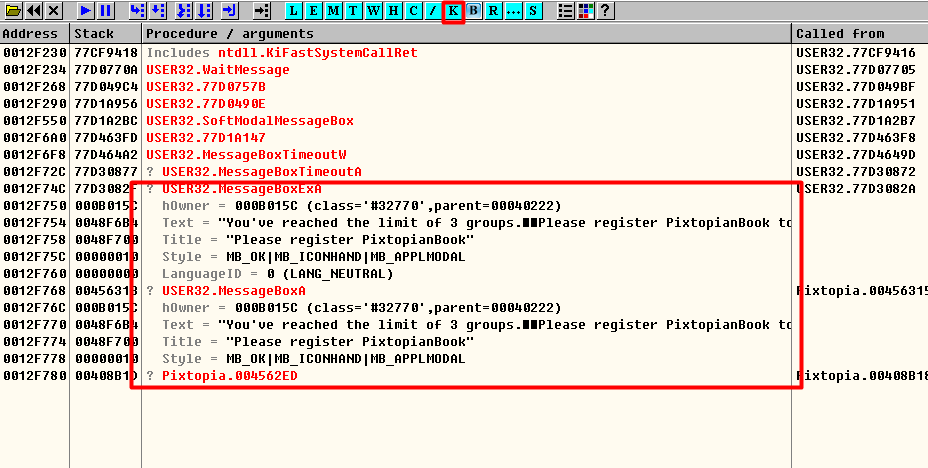Open the Call stack window (K button)

point(453,11)
